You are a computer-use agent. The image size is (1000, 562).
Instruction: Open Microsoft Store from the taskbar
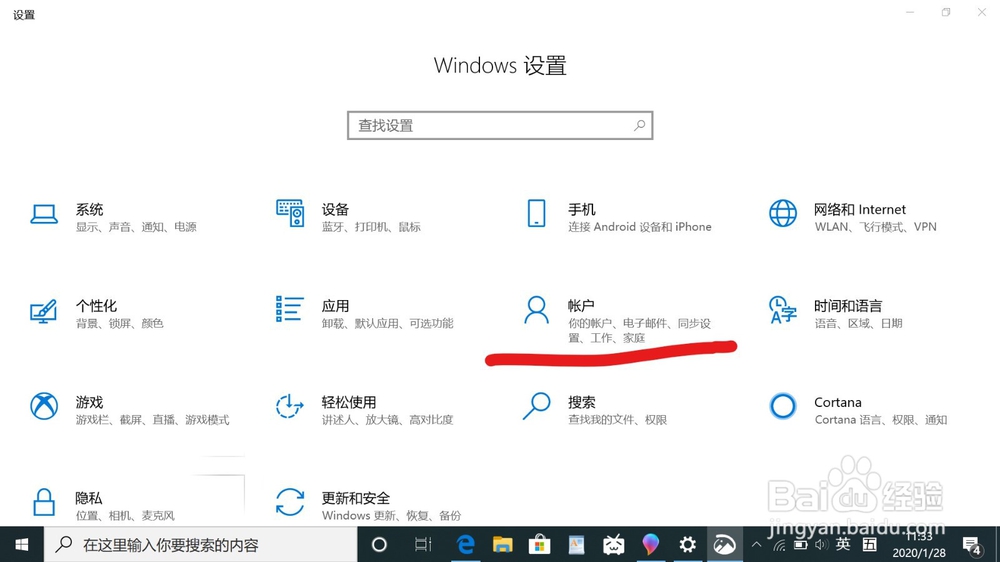point(540,545)
